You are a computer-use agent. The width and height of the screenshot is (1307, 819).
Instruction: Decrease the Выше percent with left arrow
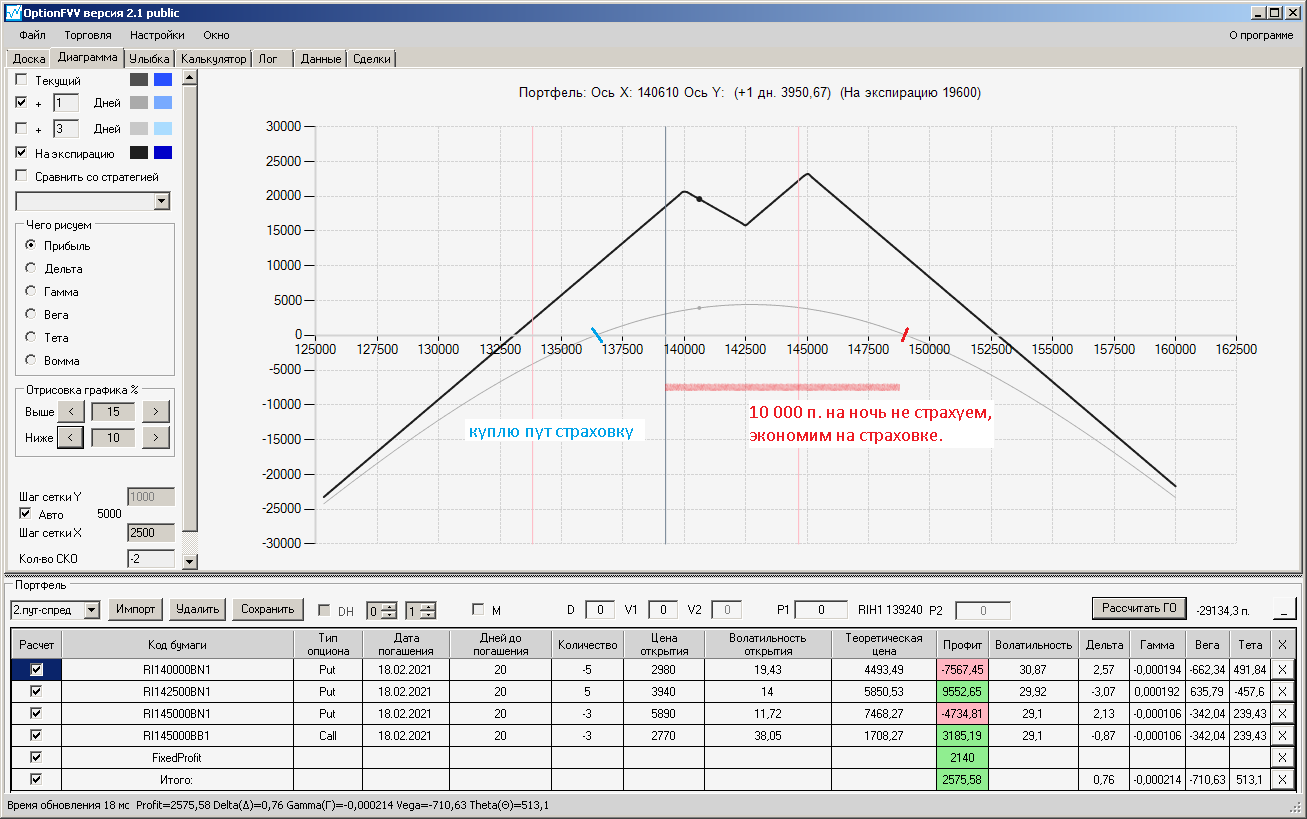click(71, 411)
